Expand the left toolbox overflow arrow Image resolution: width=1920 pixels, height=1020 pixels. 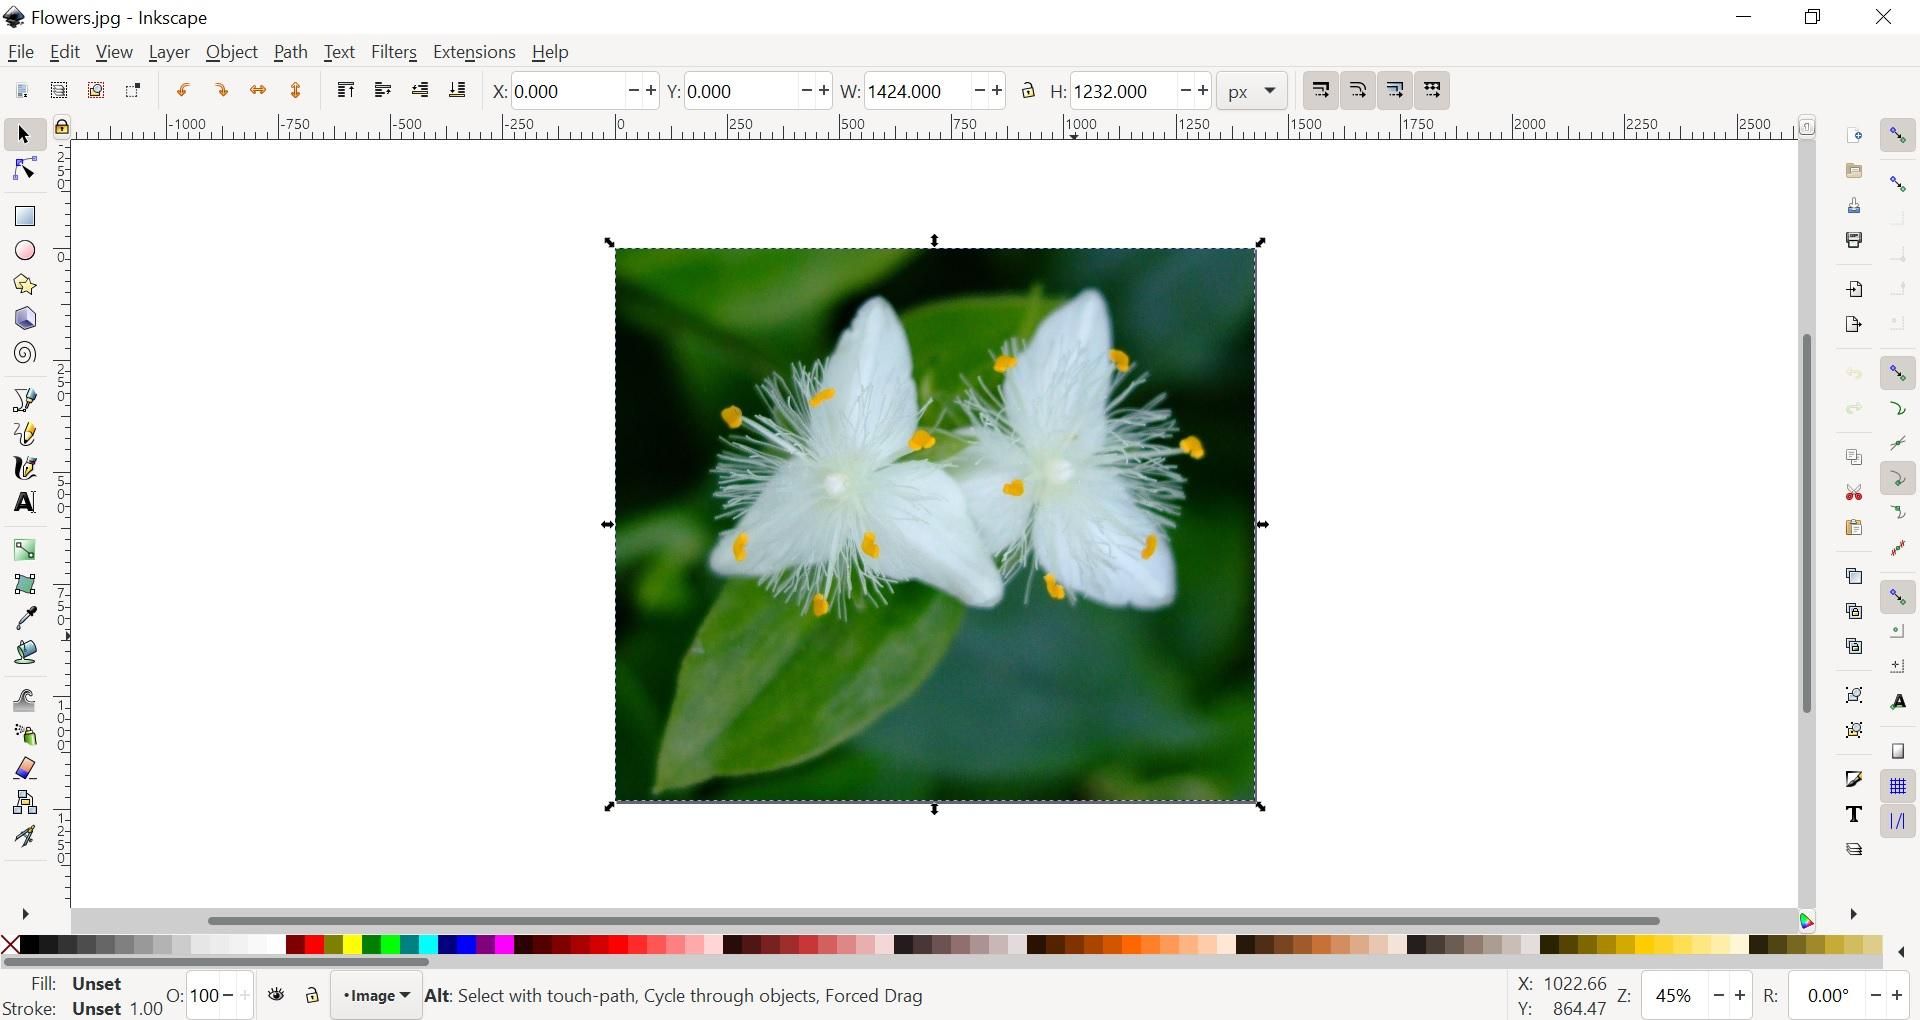[x=23, y=913]
